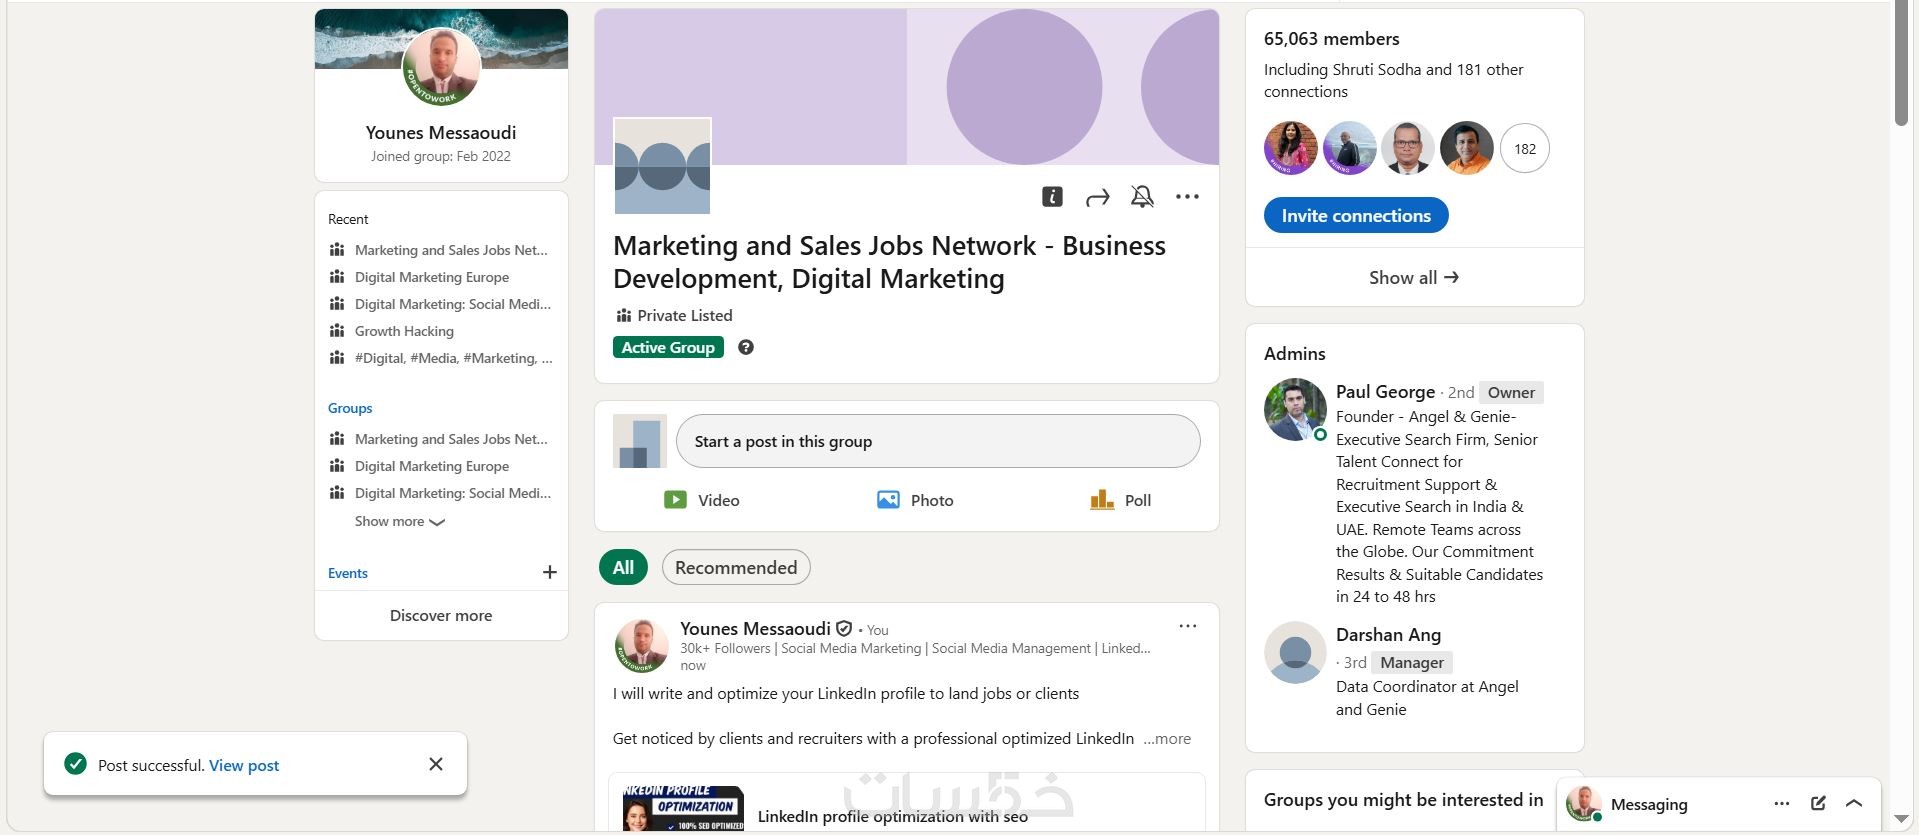Click the scrollbar down arrow
This screenshot has width=1919, height=835.
click(1901, 820)
